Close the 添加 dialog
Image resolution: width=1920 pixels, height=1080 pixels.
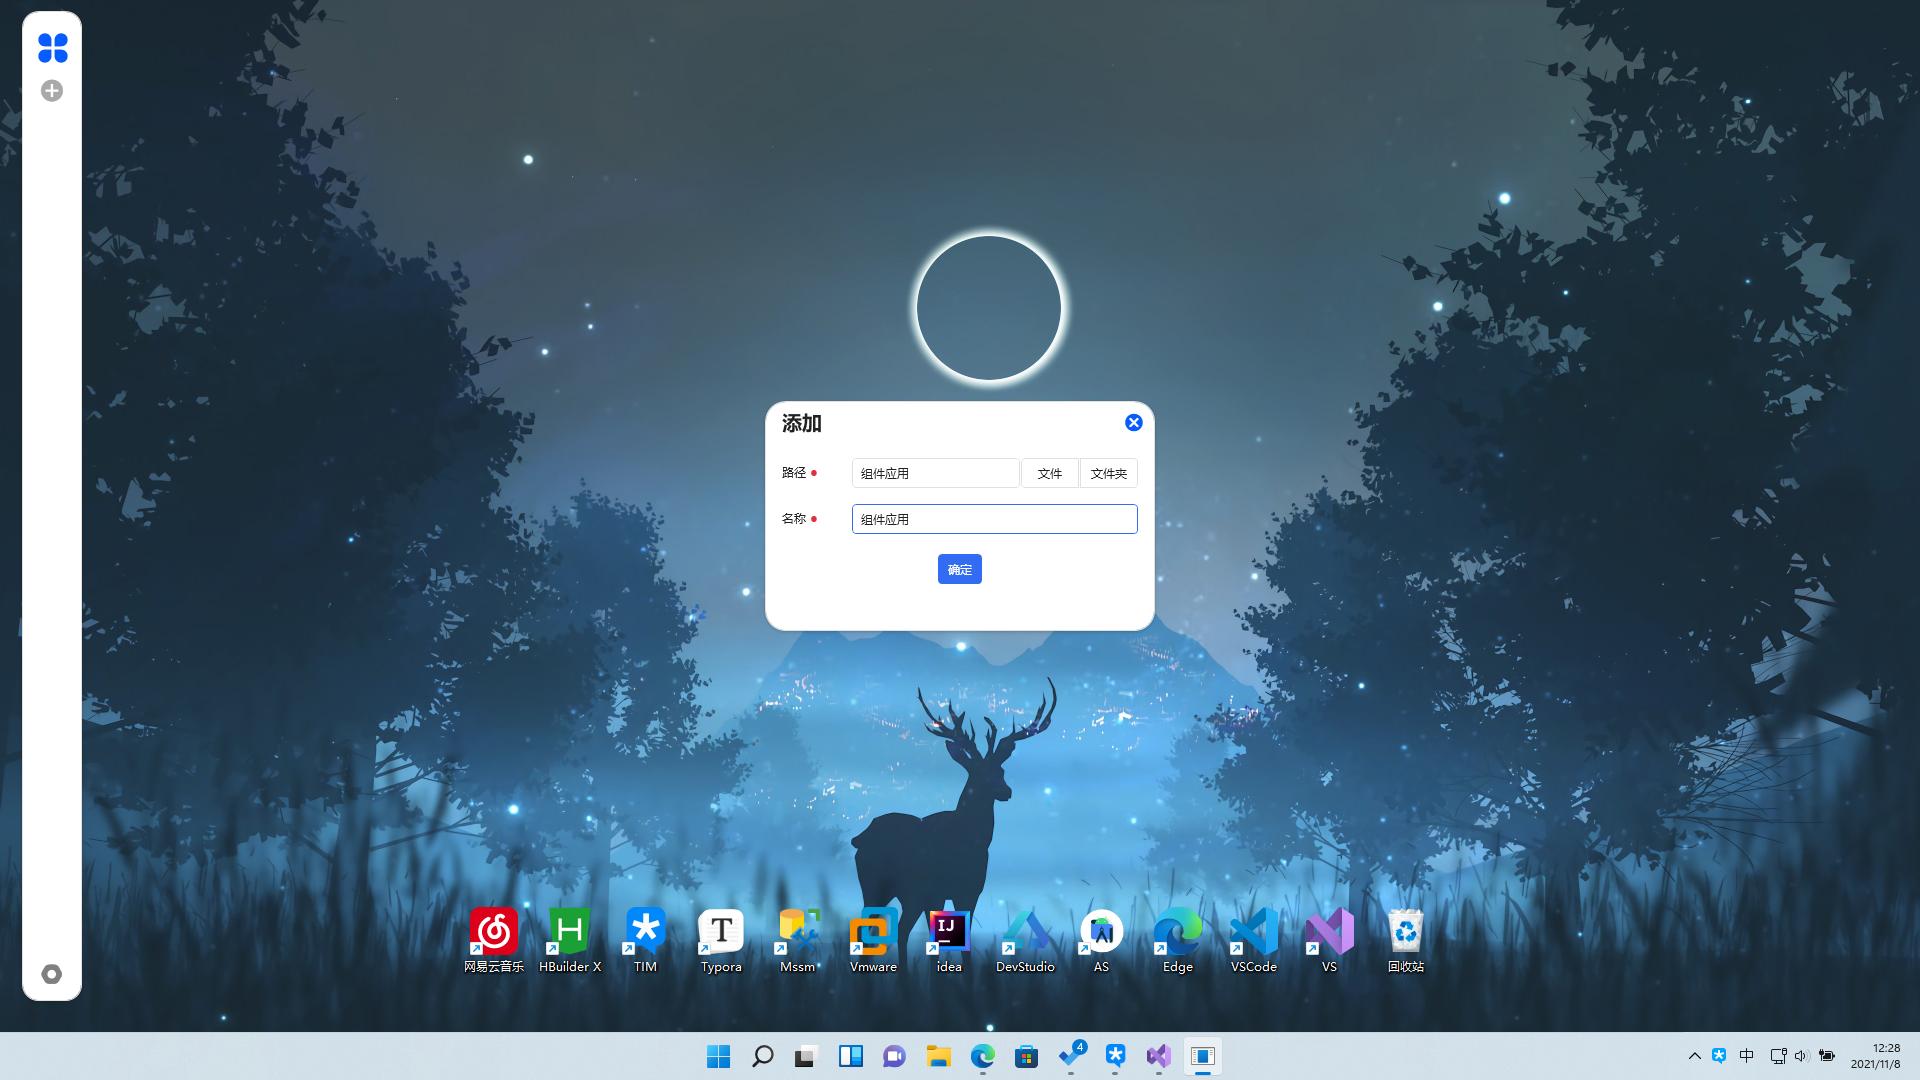(x=1133, y=422)
